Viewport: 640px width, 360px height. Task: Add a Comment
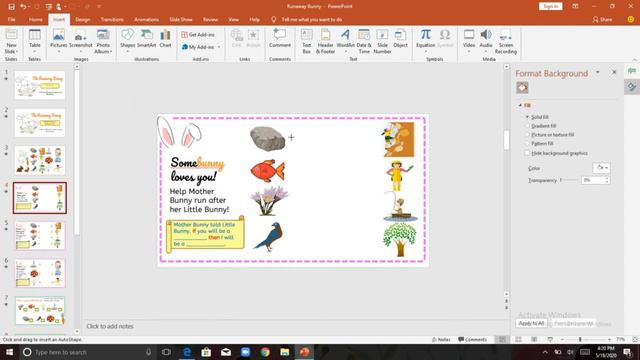280,39
